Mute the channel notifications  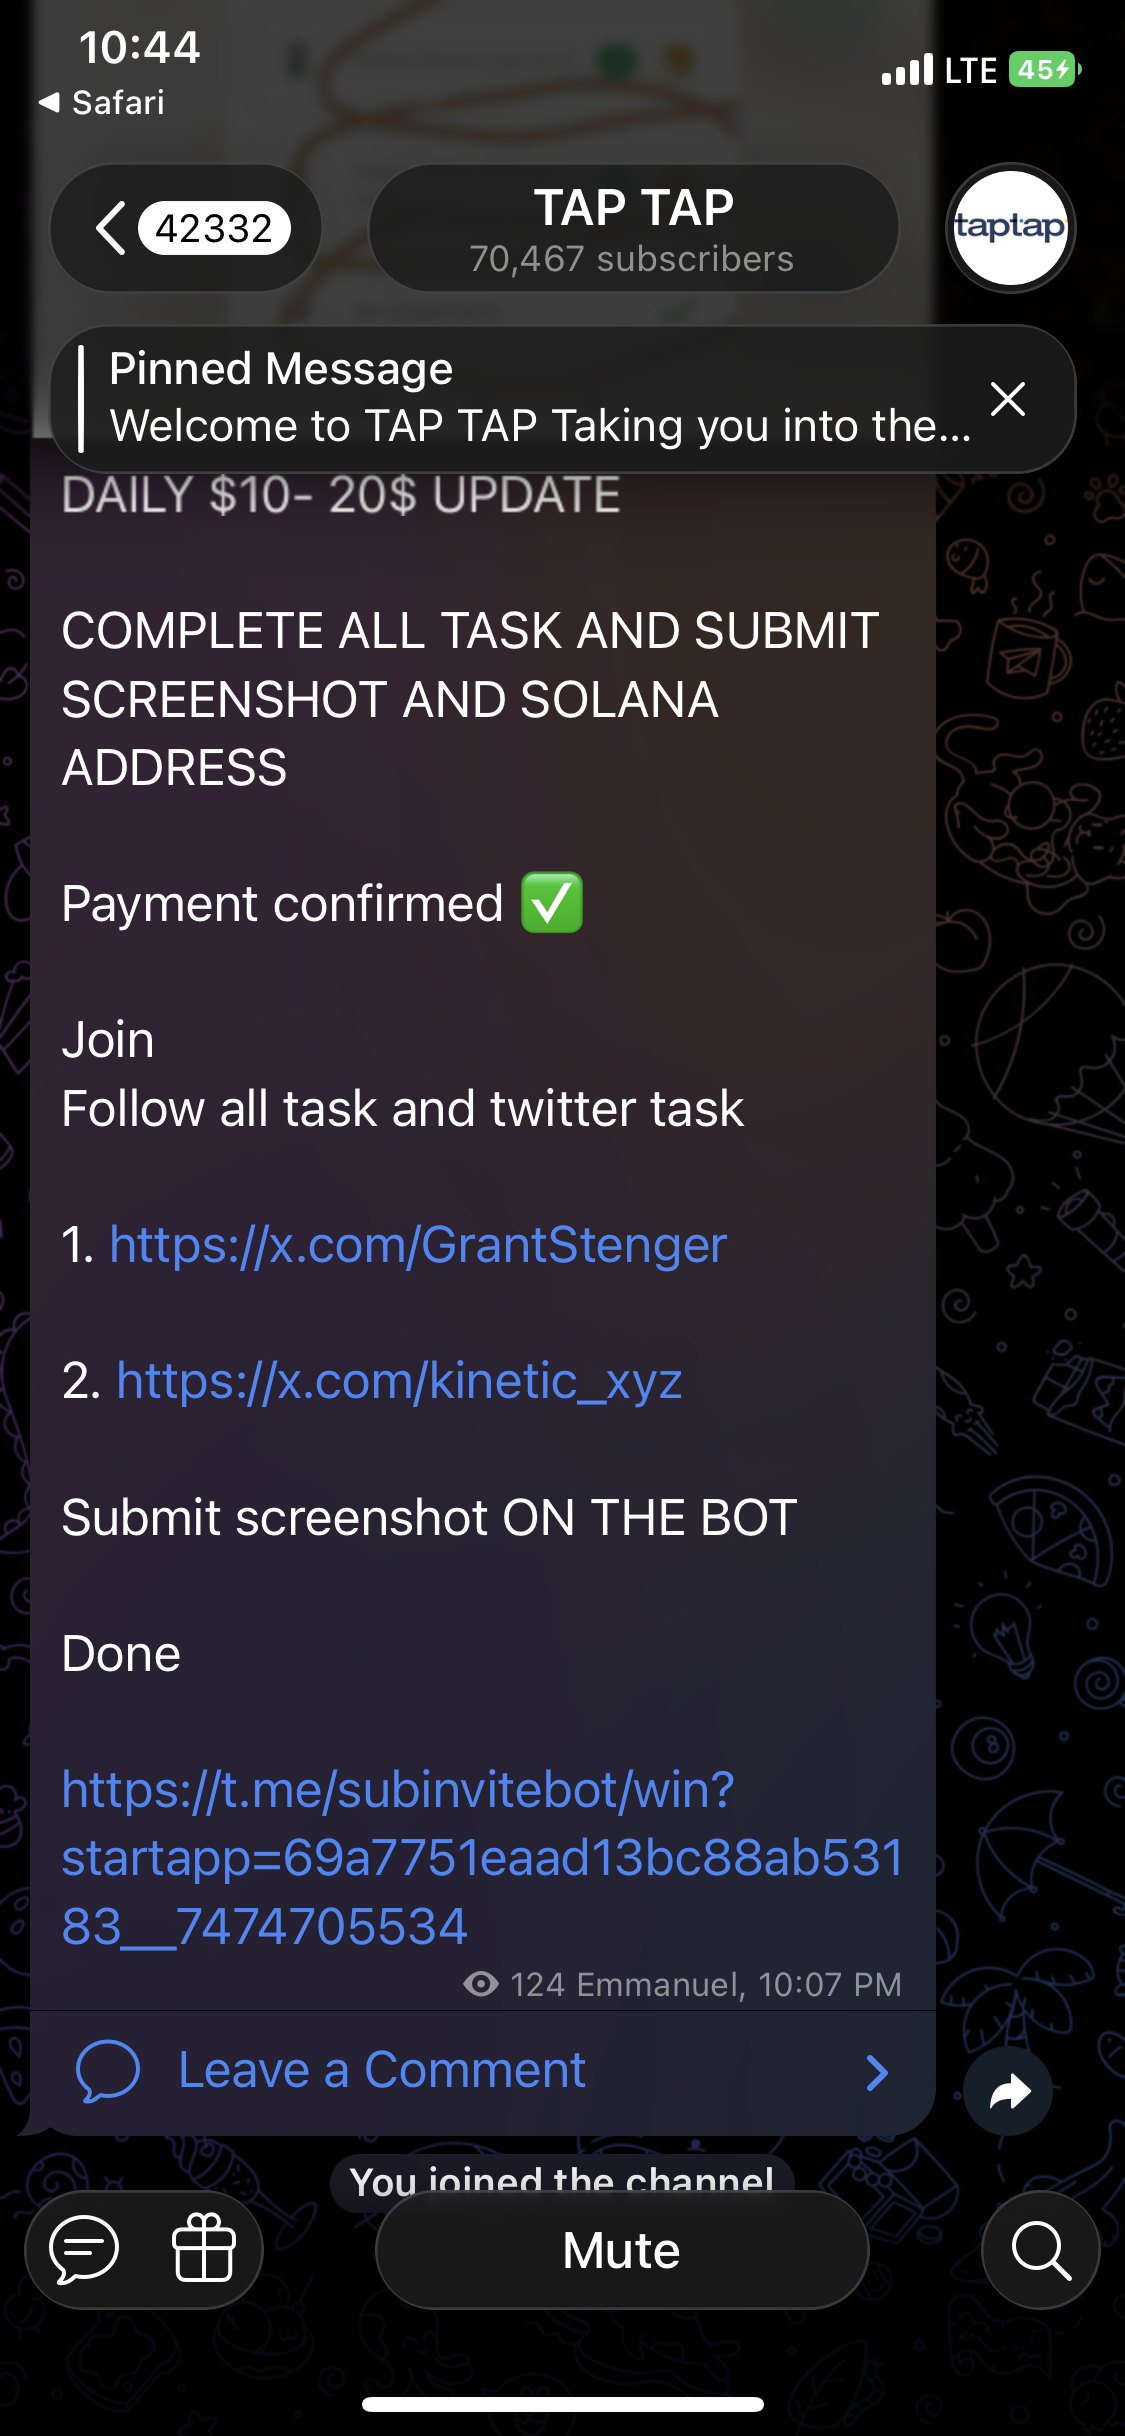[621, 2250]
